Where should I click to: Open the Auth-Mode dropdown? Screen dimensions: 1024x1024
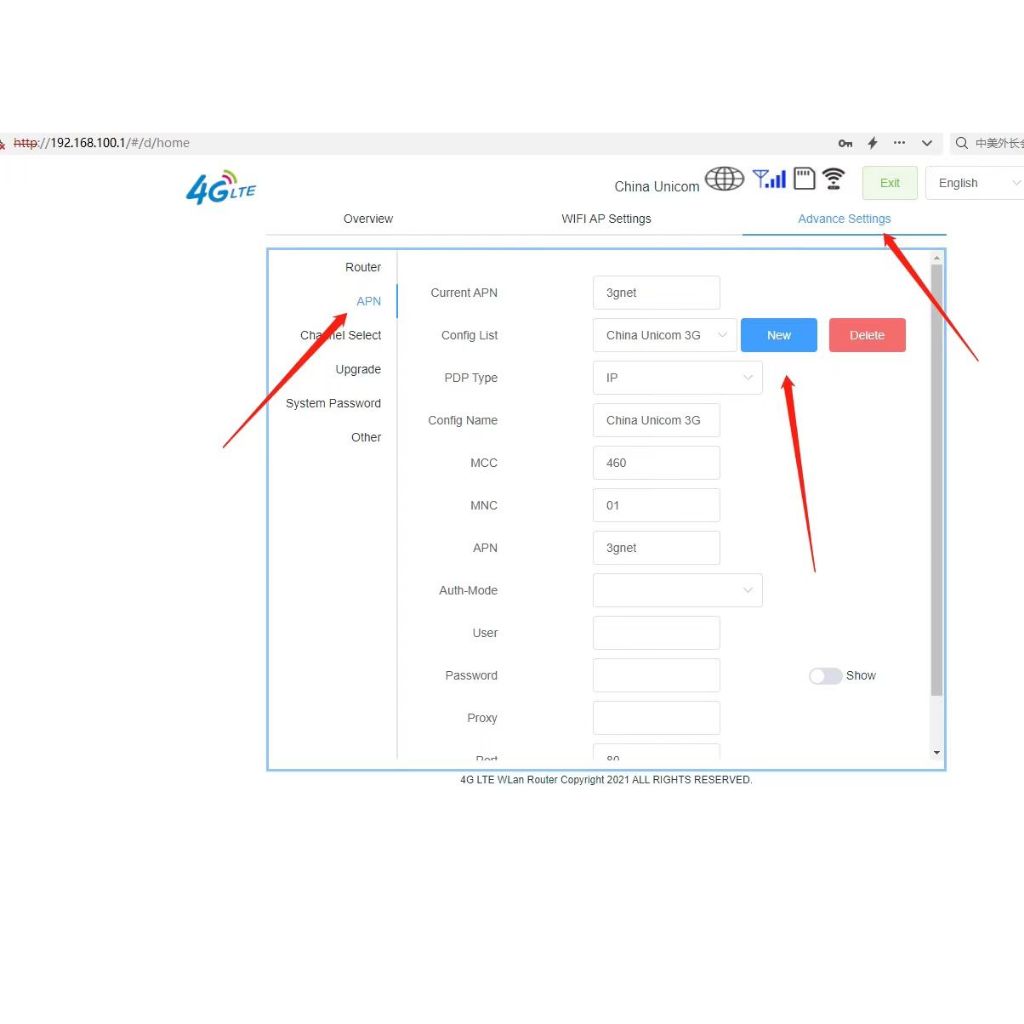click(677, 590)
